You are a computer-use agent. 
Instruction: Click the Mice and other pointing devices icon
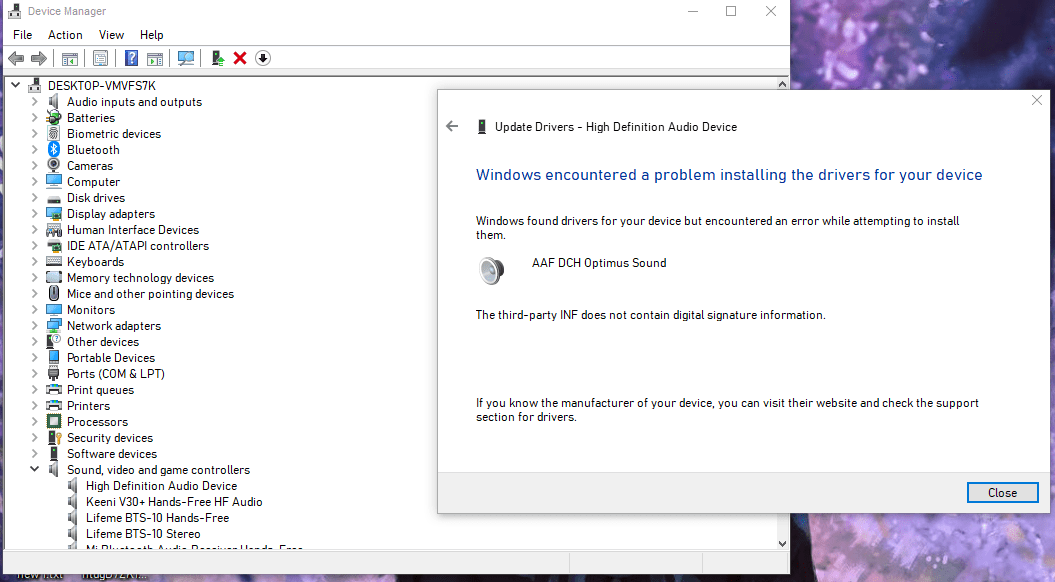54,294
